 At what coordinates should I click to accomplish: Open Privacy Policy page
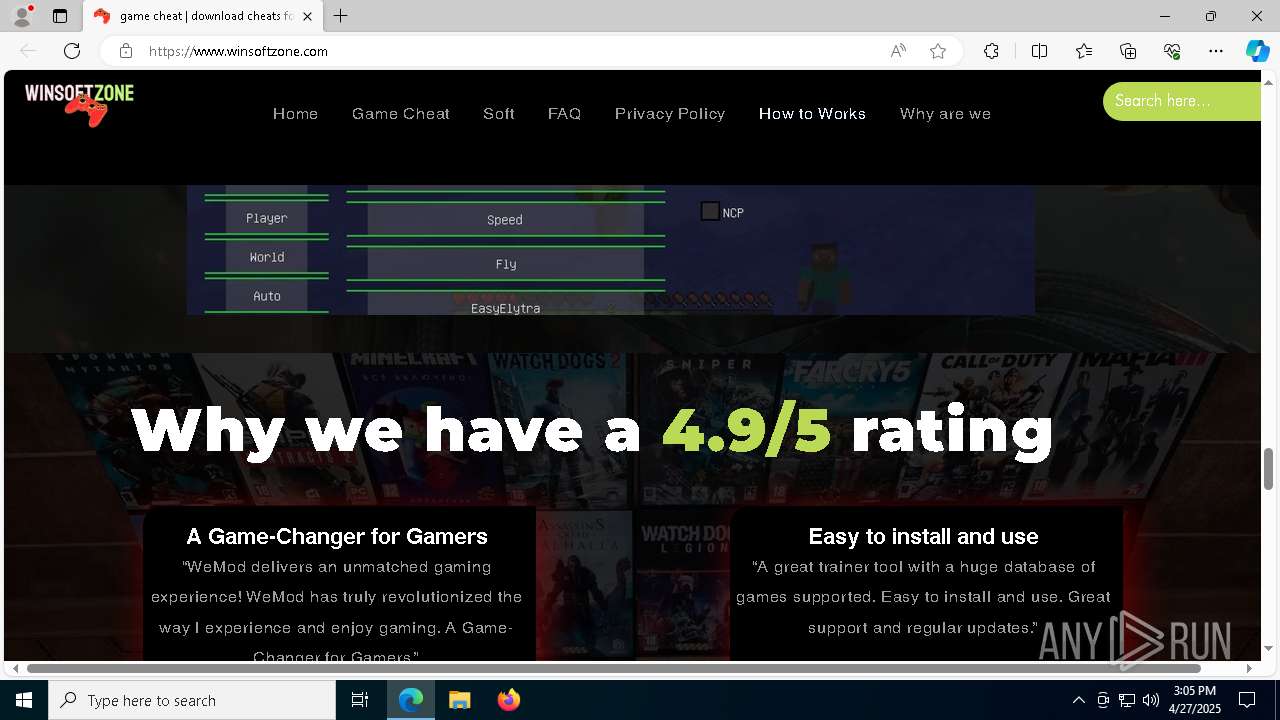click(670, 114)
